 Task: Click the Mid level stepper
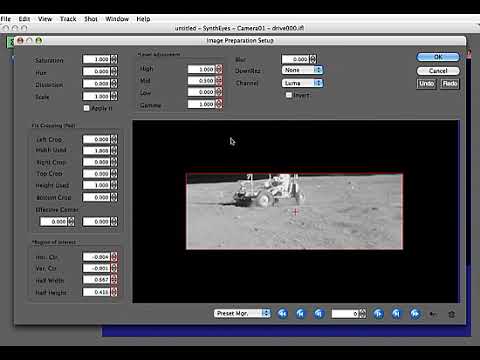219,81
